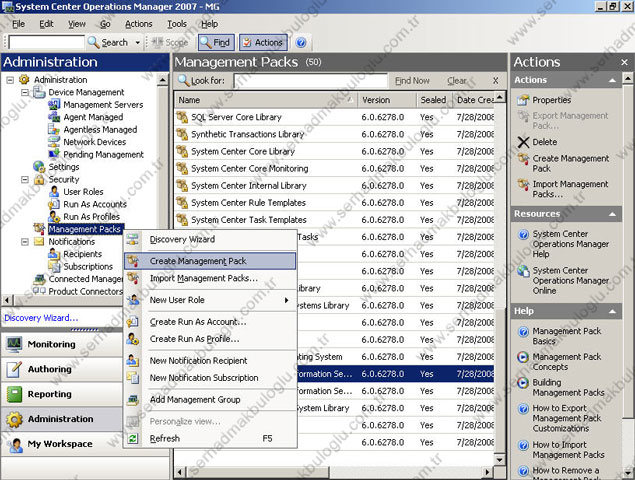635x480 pixels.
Task: Switch to the Authoring workspace
Action: [x=62, y=369]
